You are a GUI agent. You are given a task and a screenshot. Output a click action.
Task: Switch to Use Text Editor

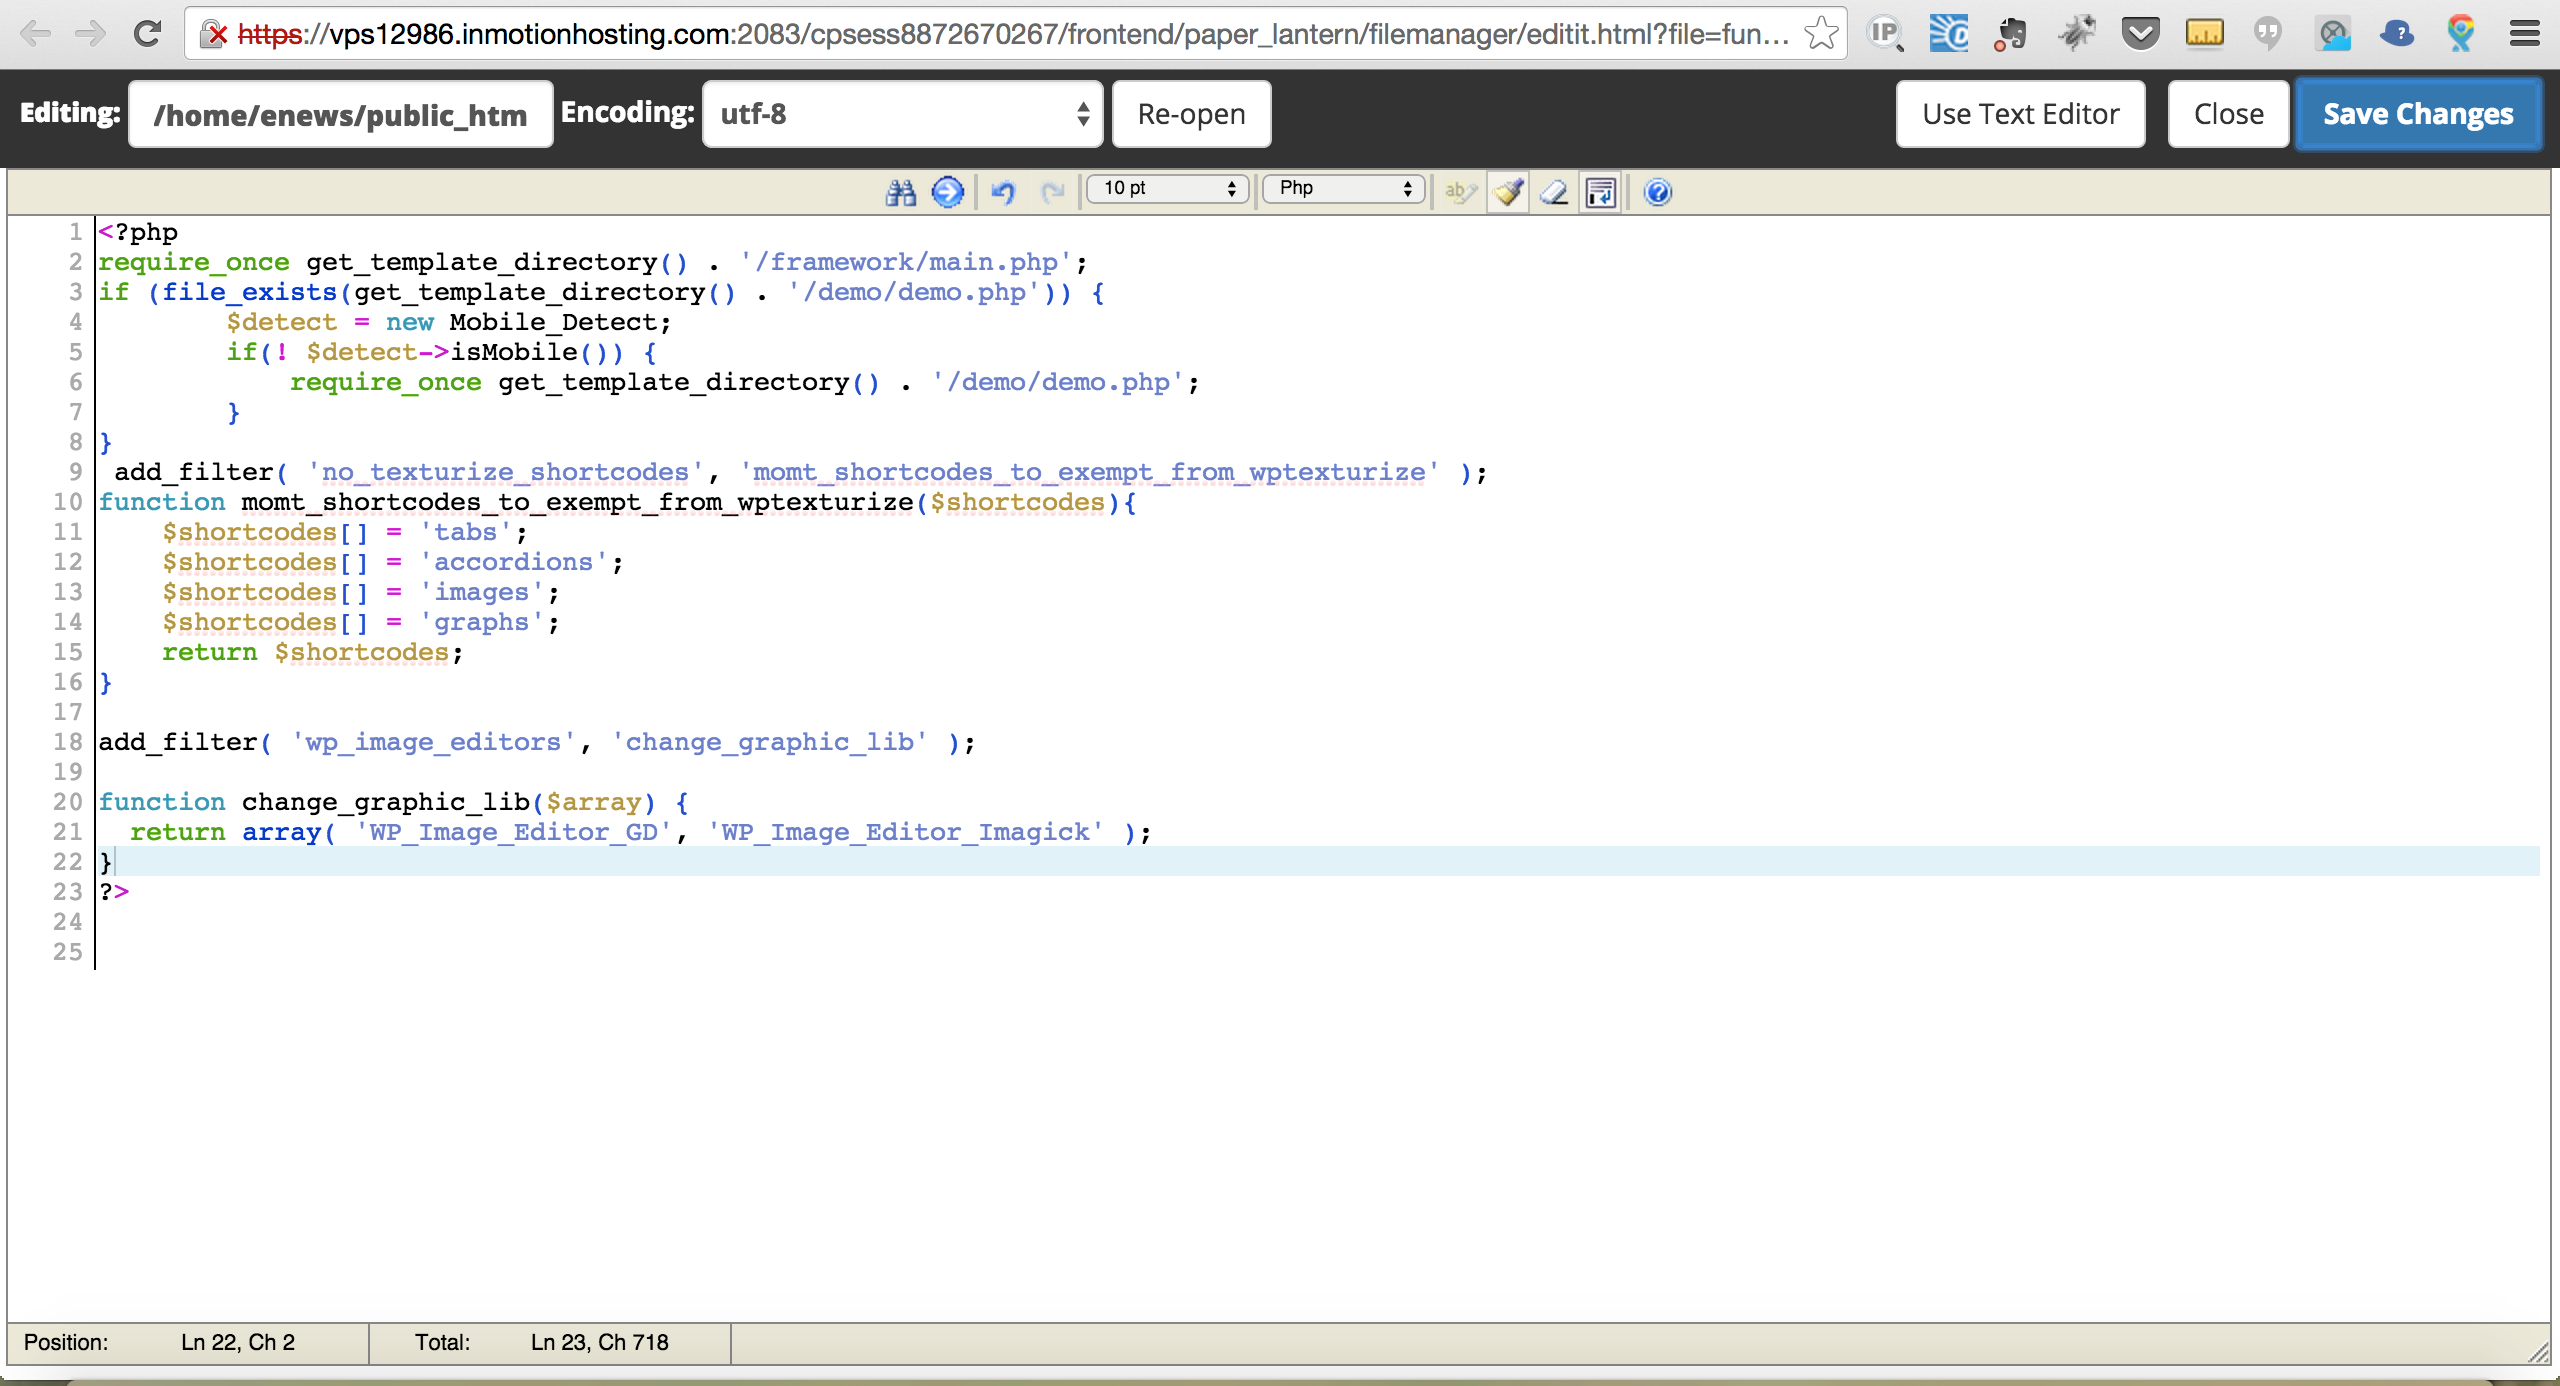click(x=2020, y=114)
